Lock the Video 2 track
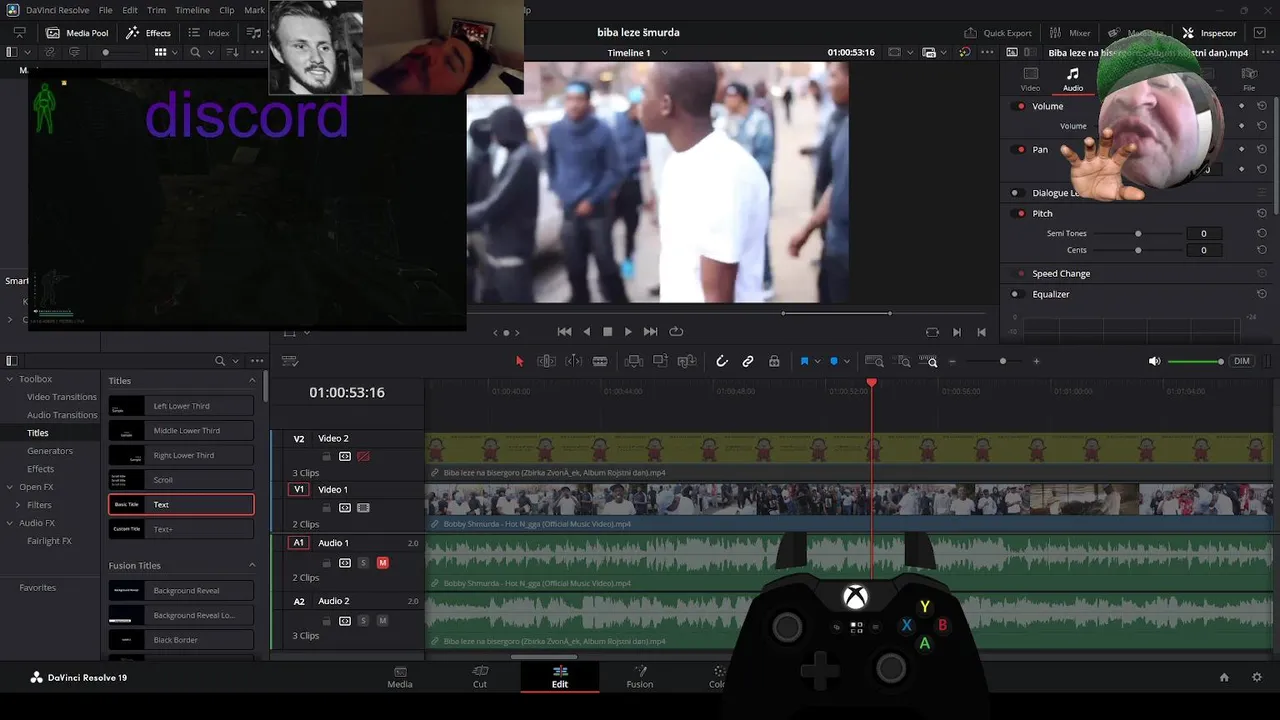Image resolution: width=1280 pixels, height=720 pixels. (x=326, y=456)
